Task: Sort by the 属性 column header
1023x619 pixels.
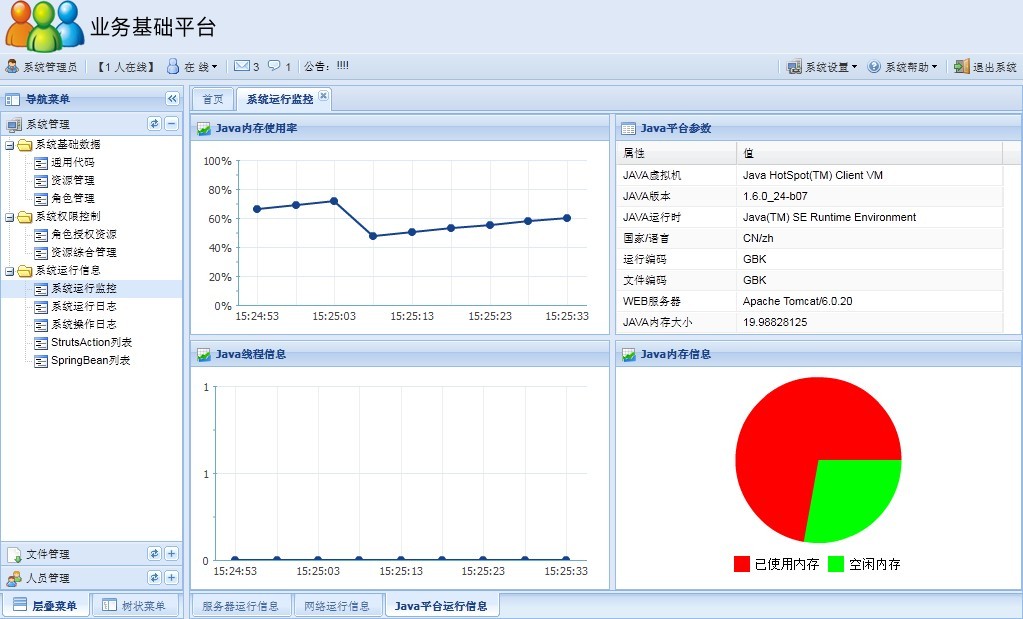Action: (x=676, y=153)
